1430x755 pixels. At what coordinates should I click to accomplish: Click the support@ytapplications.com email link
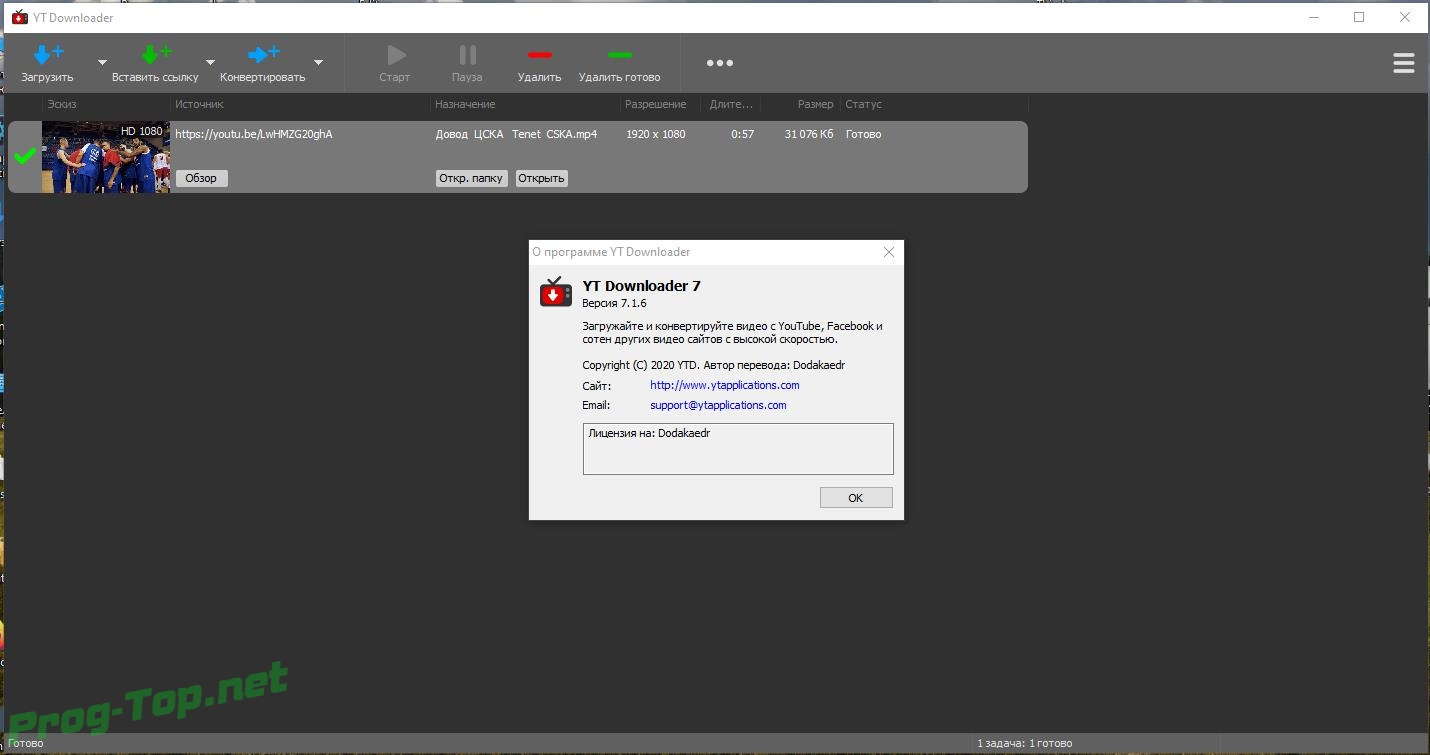click(x=718, y=405)
